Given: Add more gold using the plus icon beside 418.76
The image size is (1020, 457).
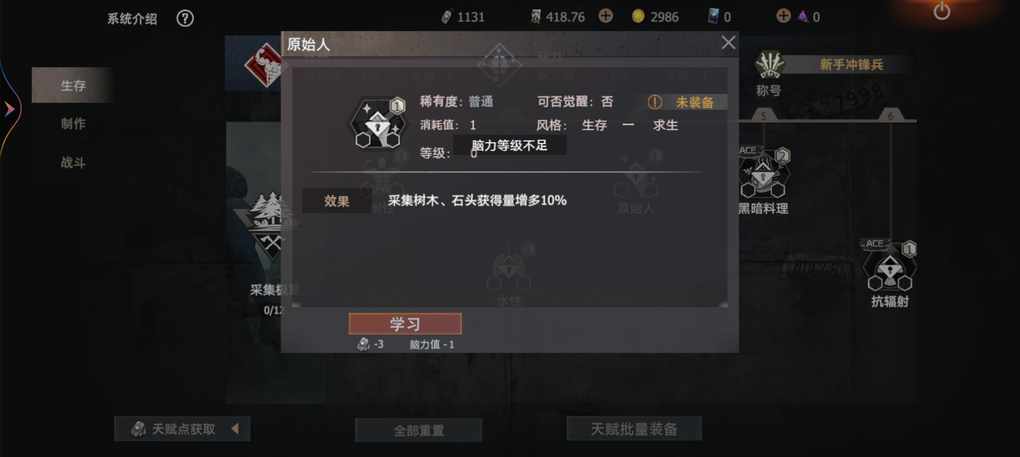Looking at the screenshot, I should click(606, 16).
